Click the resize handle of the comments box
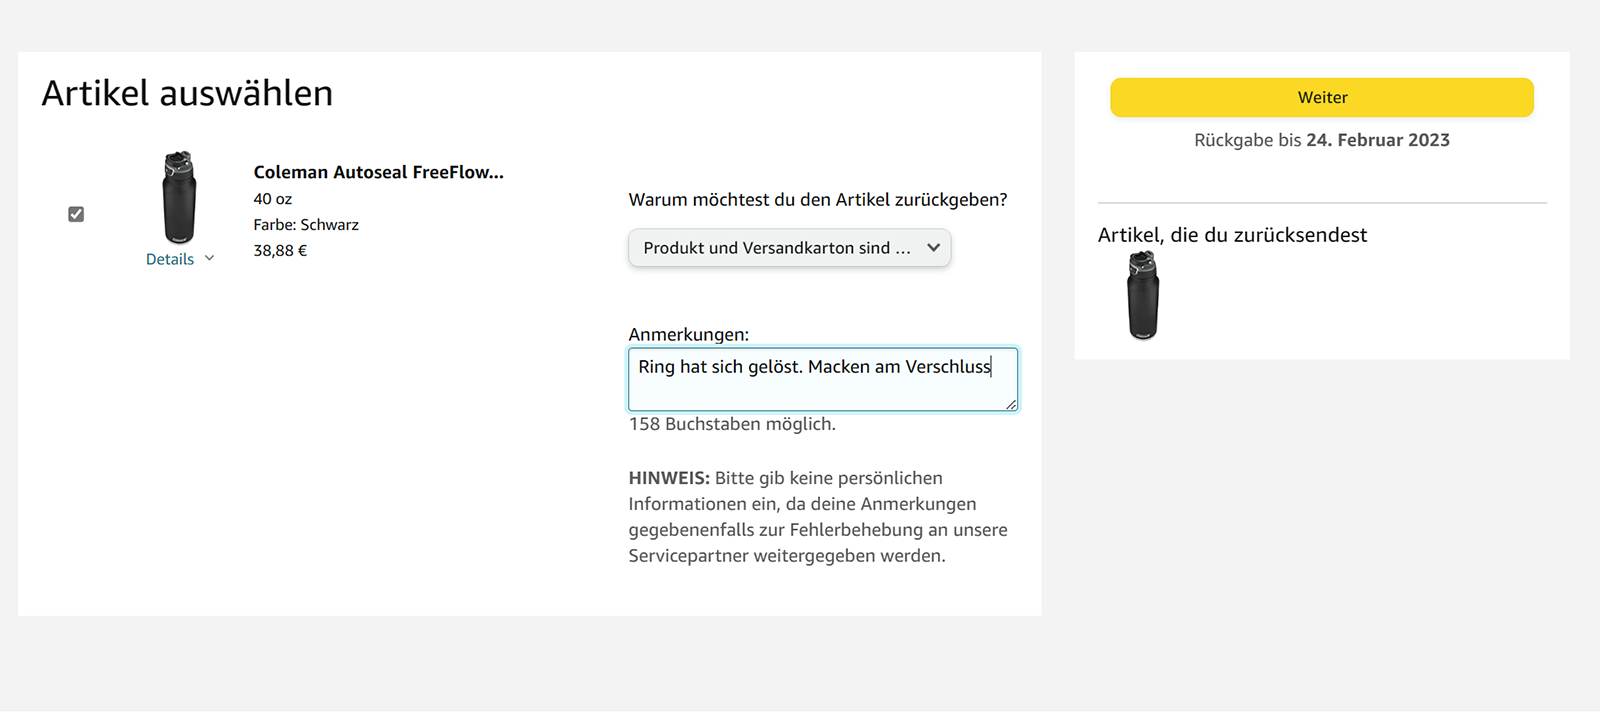 [1011, 404]
